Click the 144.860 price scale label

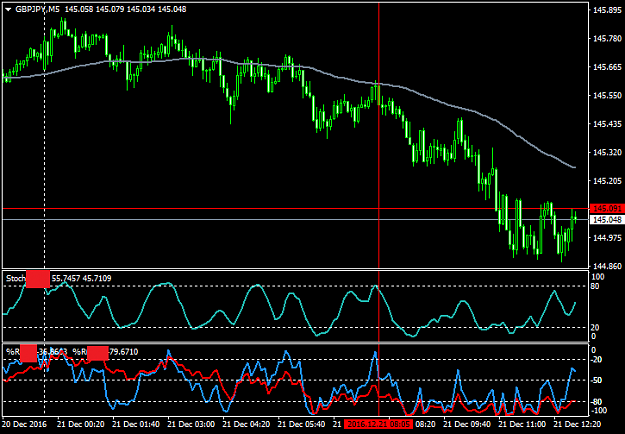pyautogui.click(x=605, y=266)
